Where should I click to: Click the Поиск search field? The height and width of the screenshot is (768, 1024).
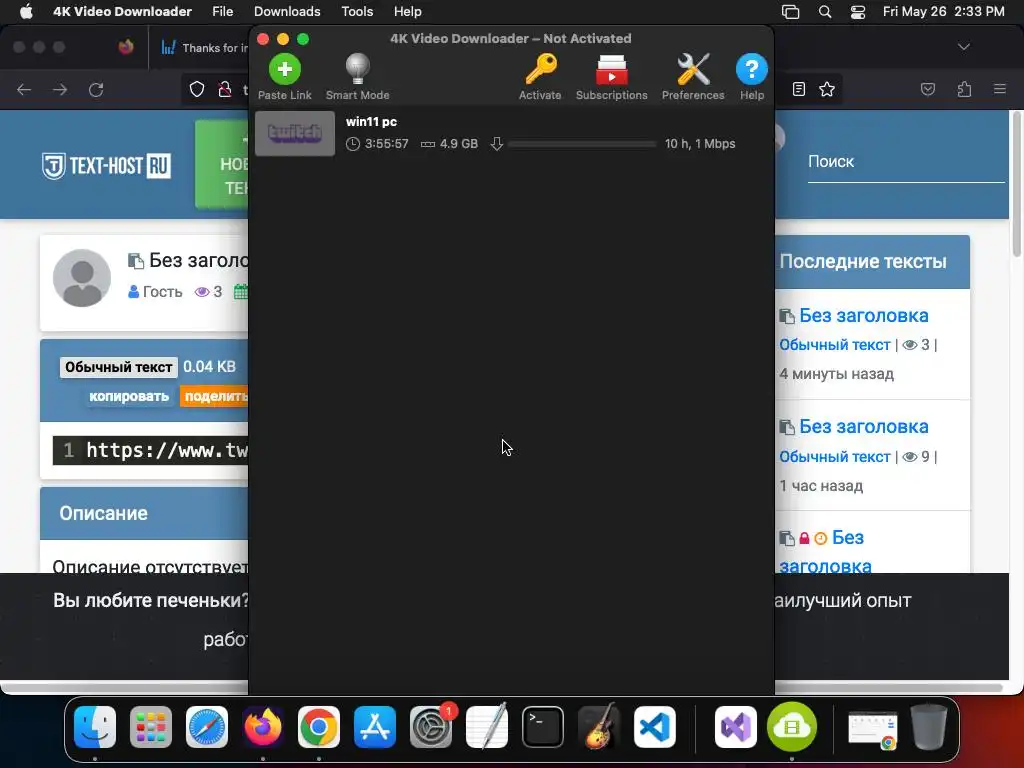906,162
